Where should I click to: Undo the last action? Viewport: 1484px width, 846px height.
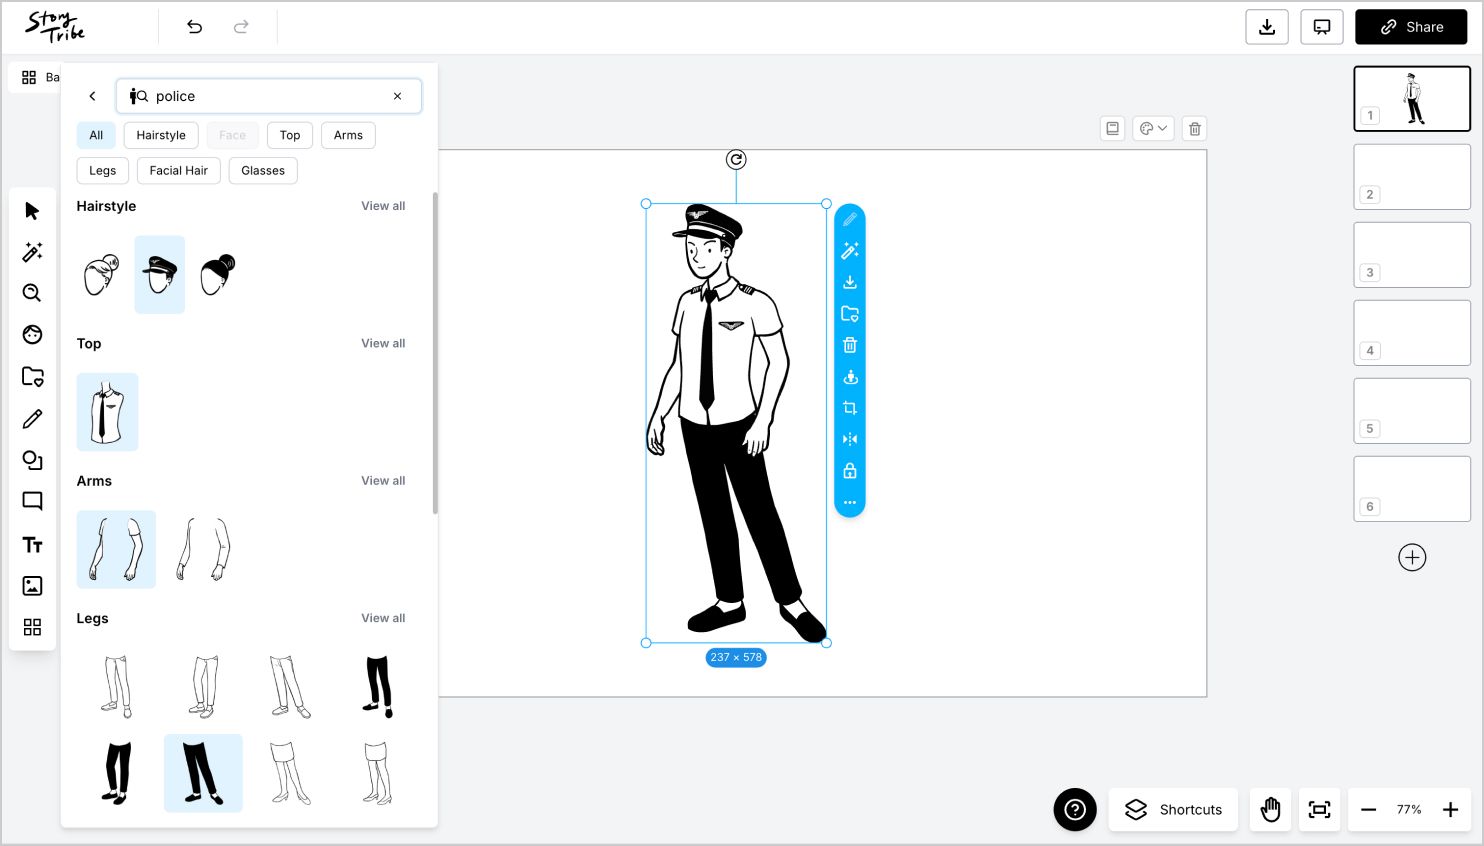pyautogui.click(x=195, y=27)
